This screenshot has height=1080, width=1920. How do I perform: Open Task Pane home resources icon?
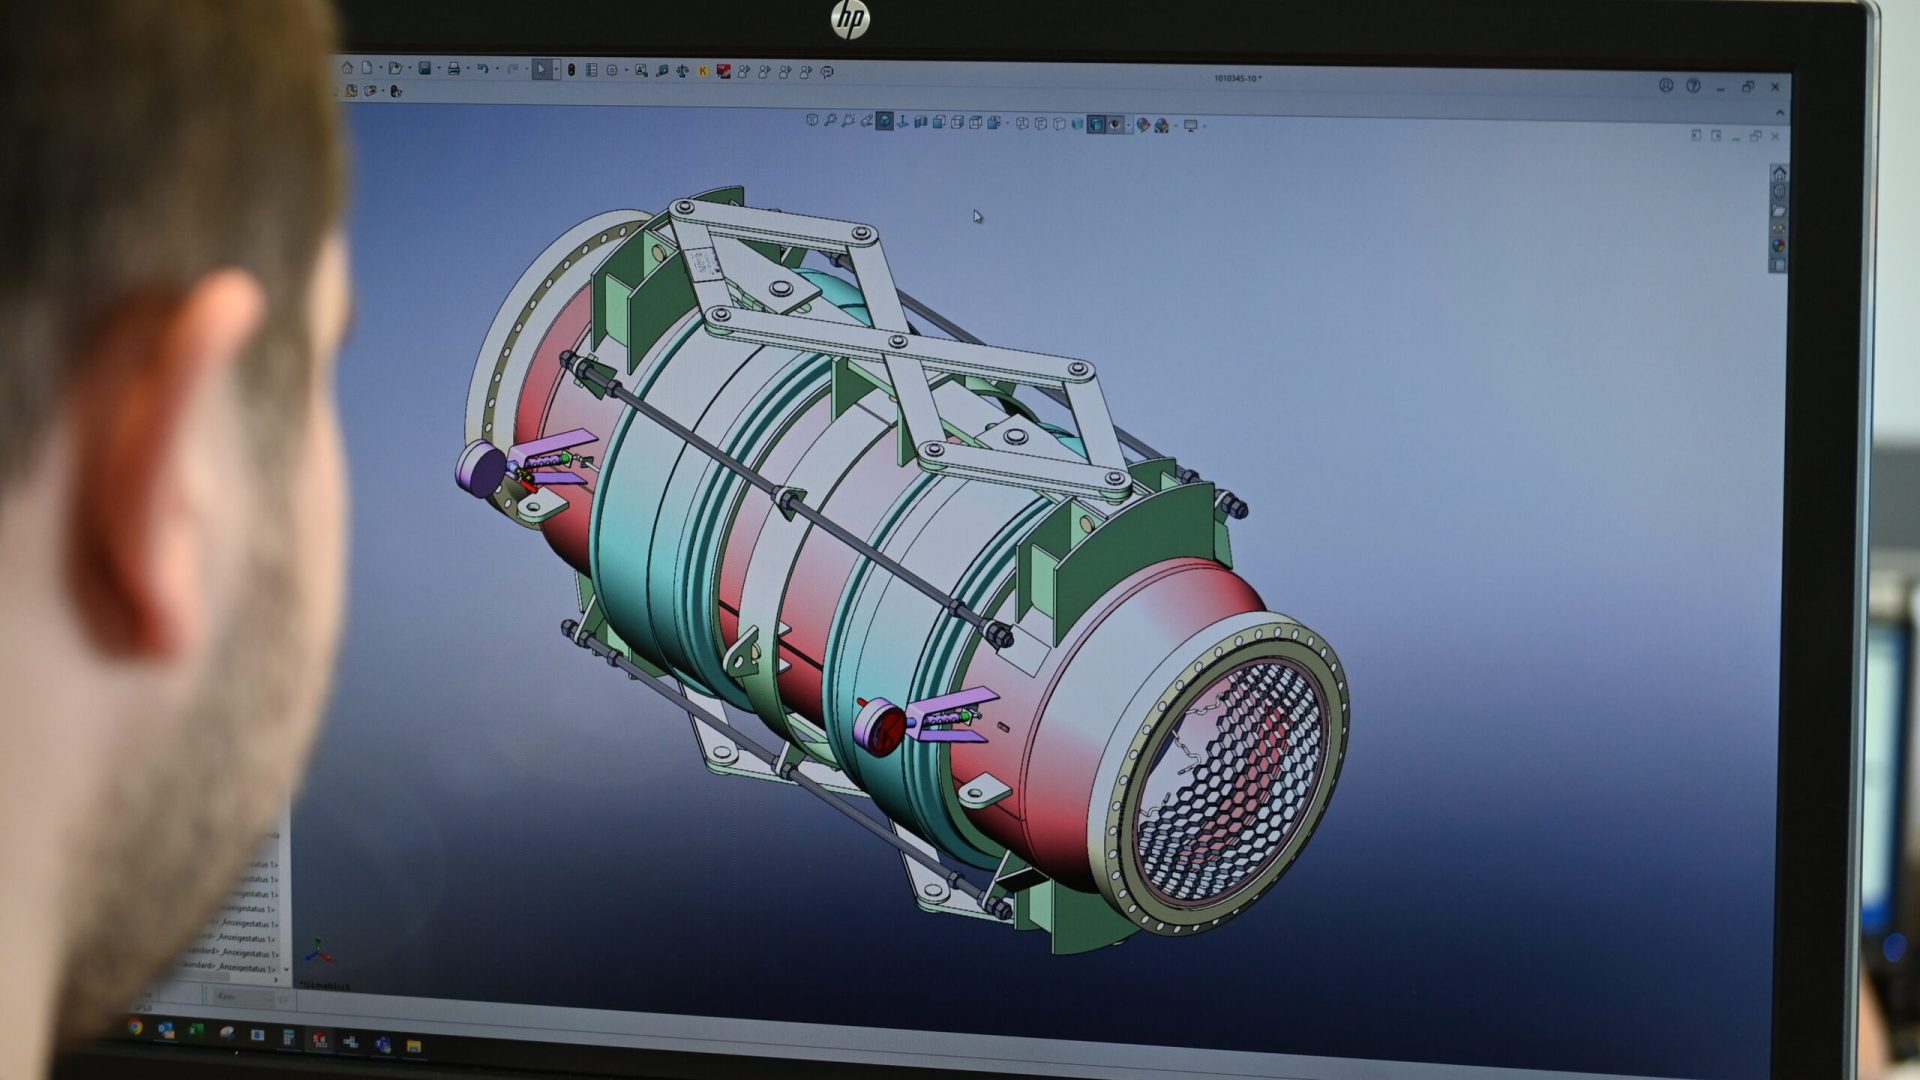[x=1779, y=174]
